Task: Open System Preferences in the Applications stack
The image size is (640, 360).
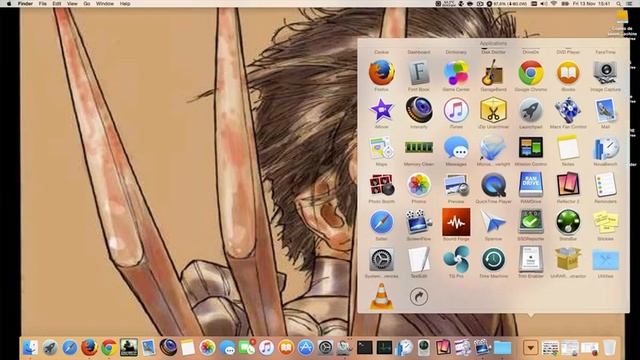Action: [381, 260]
